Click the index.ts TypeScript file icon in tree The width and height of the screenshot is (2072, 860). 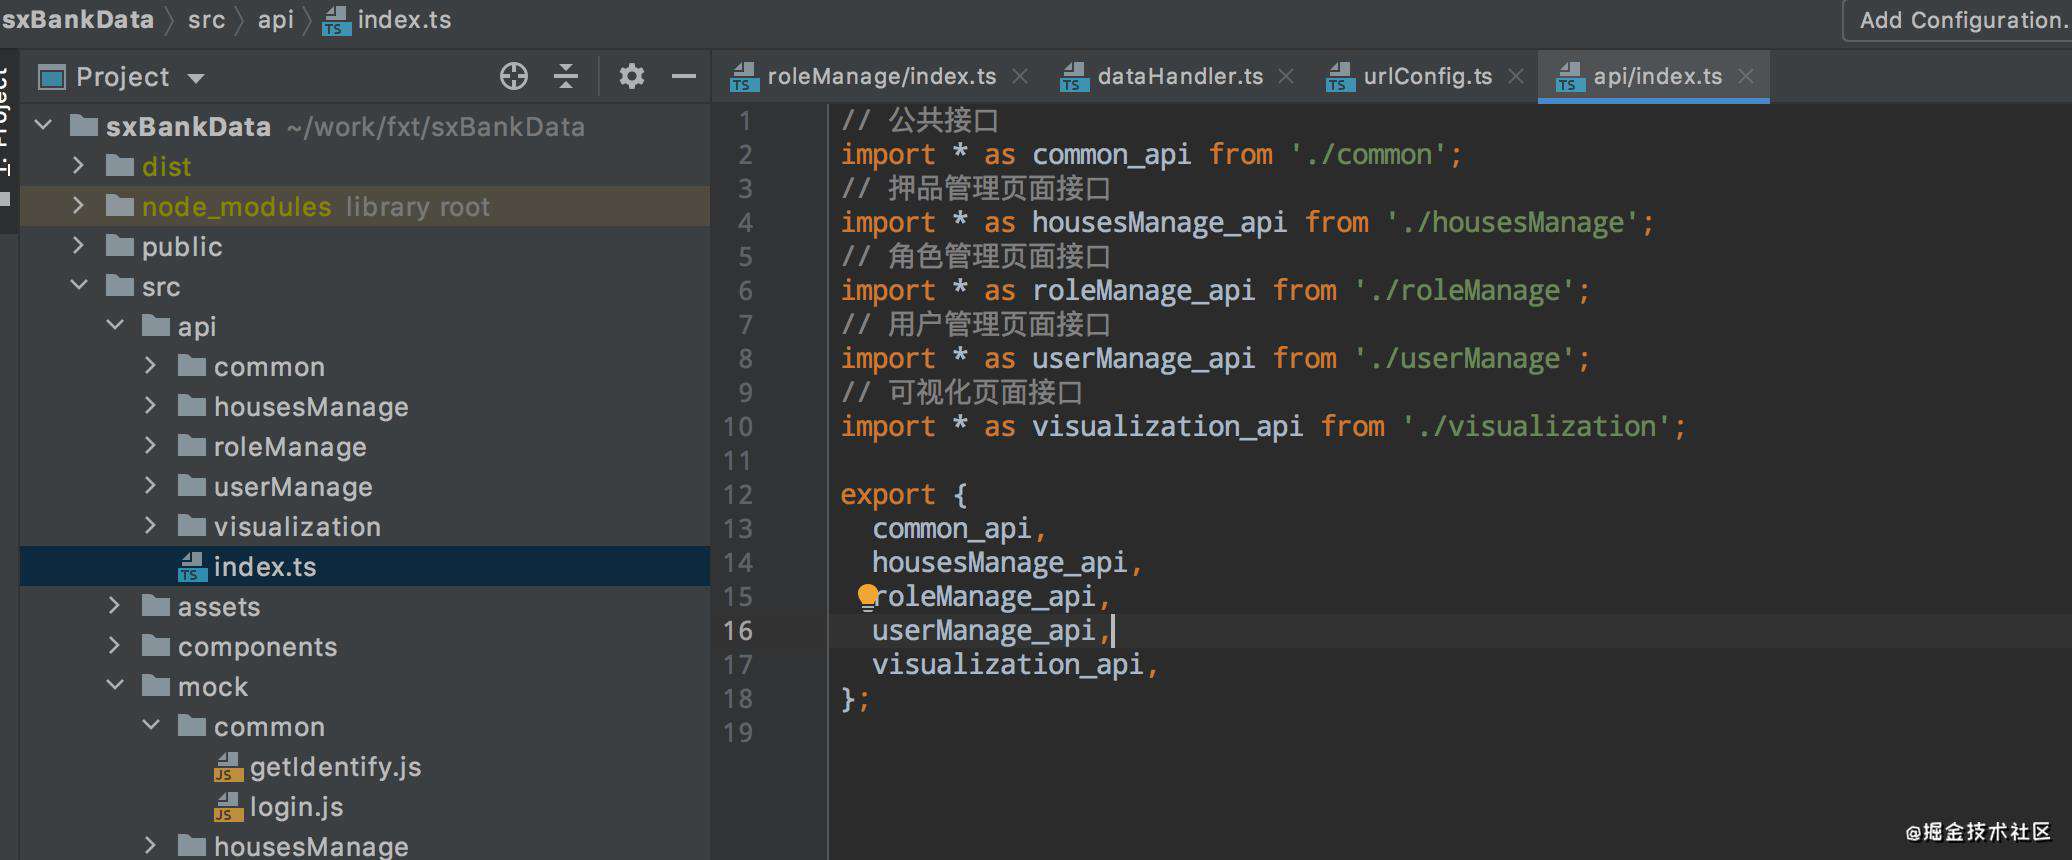[192, 567]
